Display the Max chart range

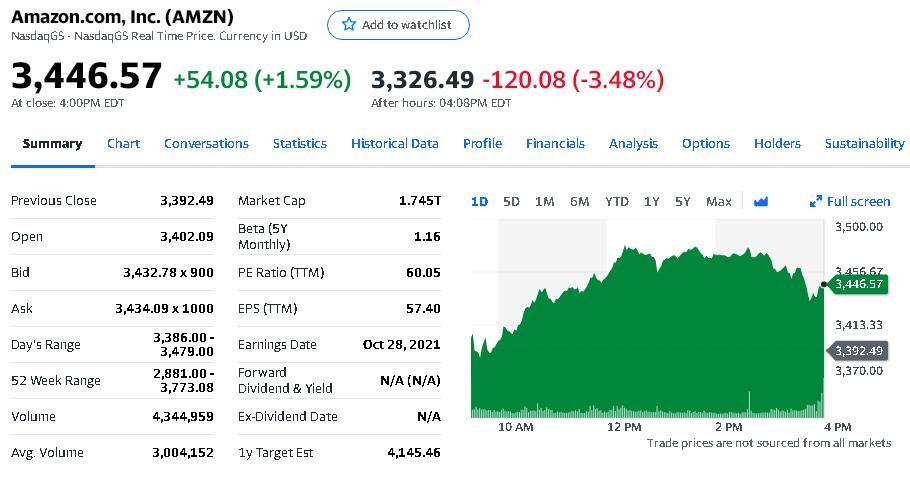point(718,201)
